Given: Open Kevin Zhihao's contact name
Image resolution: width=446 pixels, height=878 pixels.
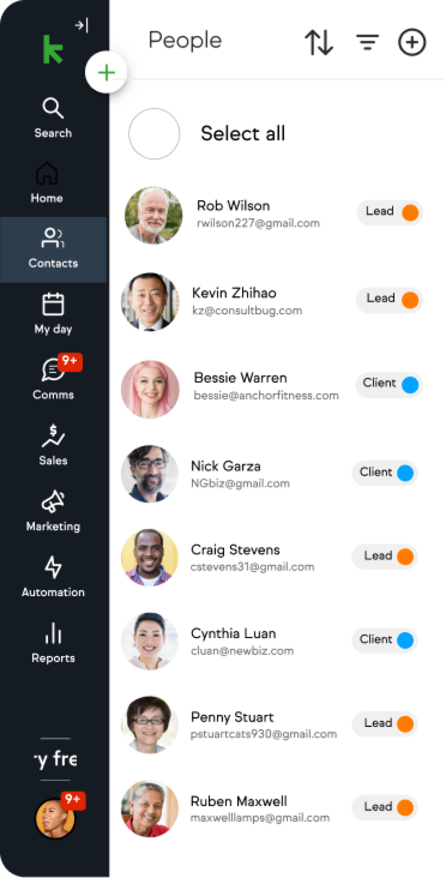Looking at the screenshot, I should pos(234,293).
